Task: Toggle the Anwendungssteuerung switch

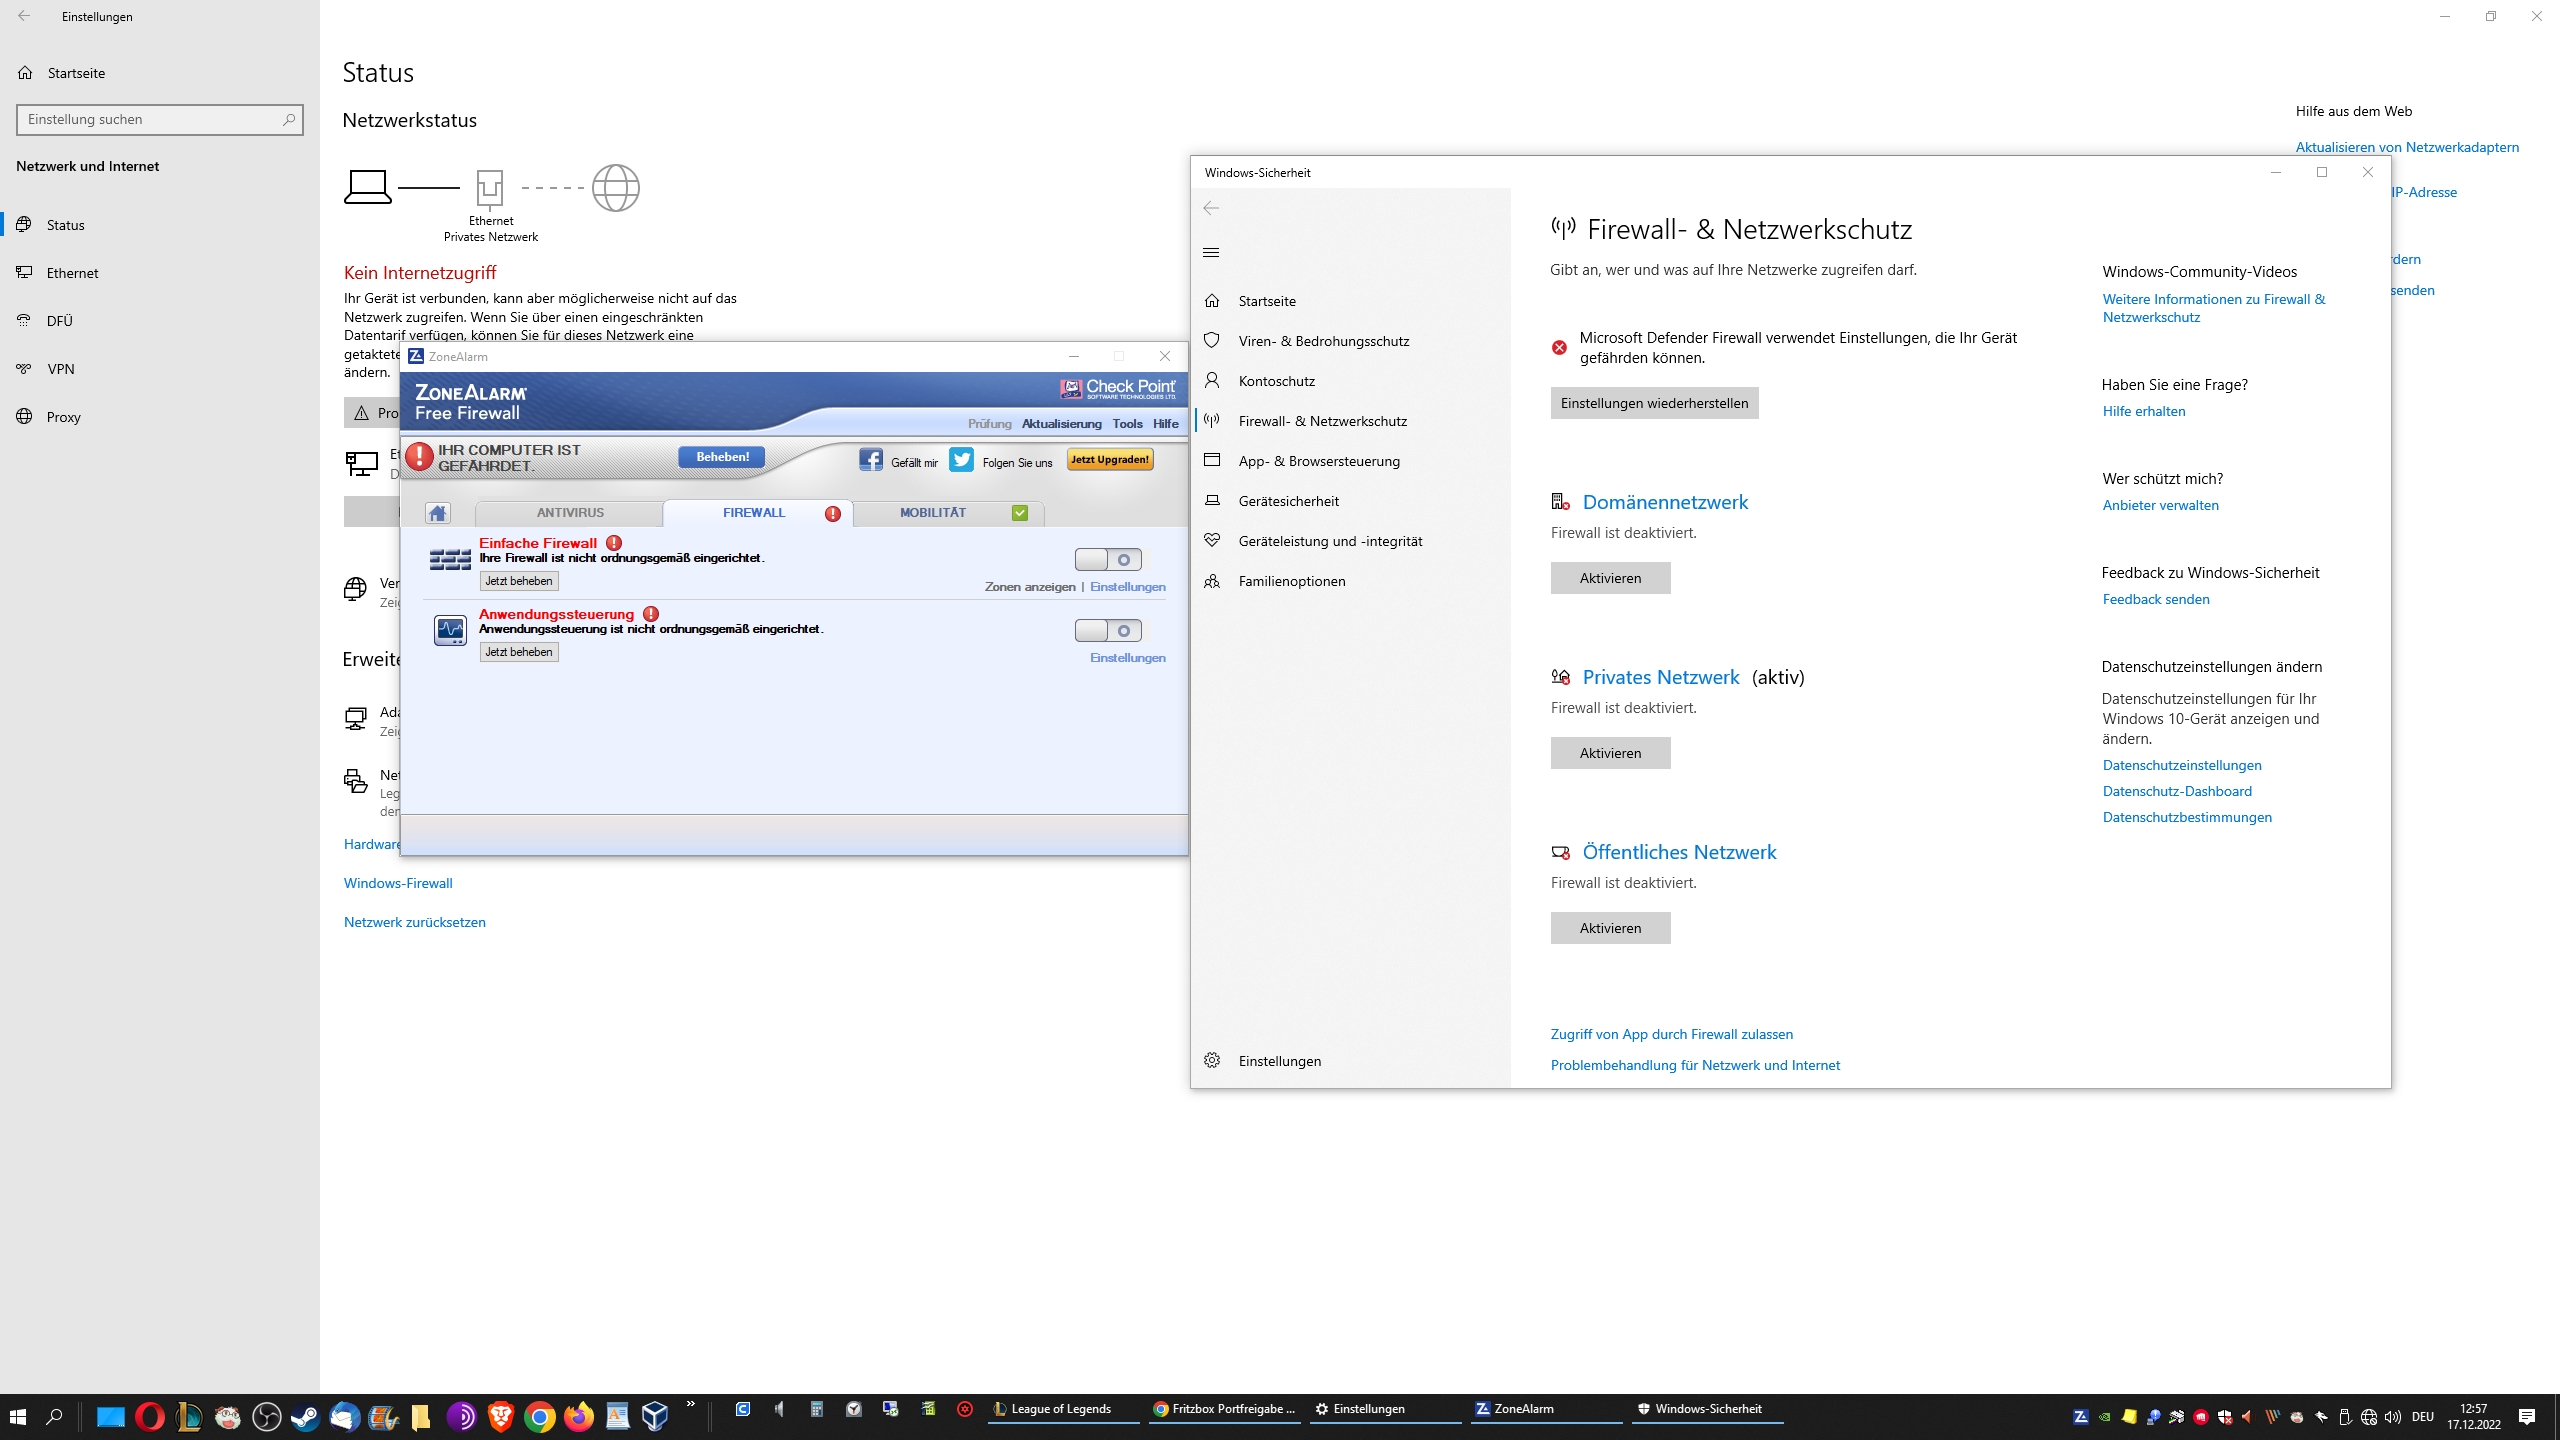Action: [x=1107, y=631]
